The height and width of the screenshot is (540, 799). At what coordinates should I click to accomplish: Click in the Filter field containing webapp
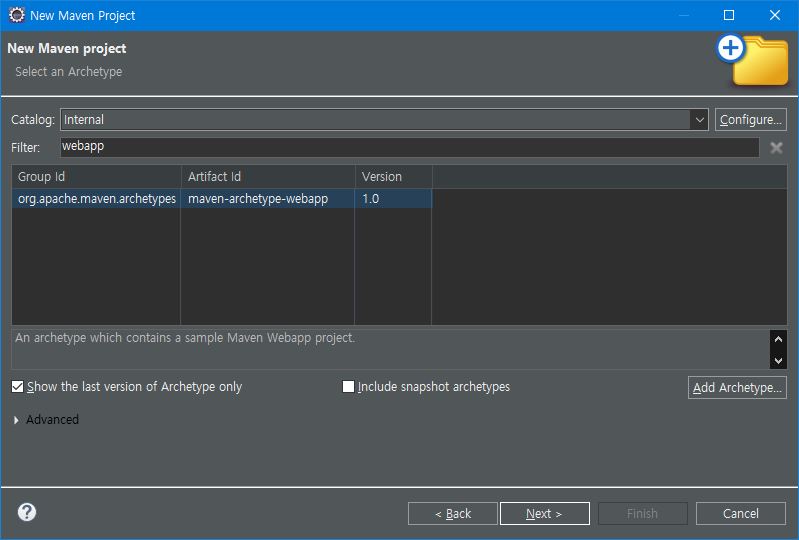(x=409, y=147)
